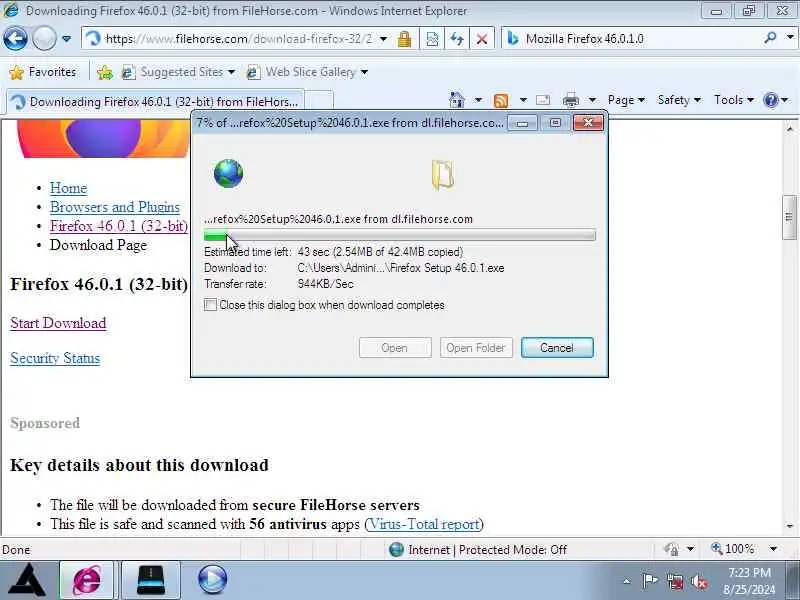Click the RSS feeds icon
Screen dimensions: 800x600
tap(501, 101)
